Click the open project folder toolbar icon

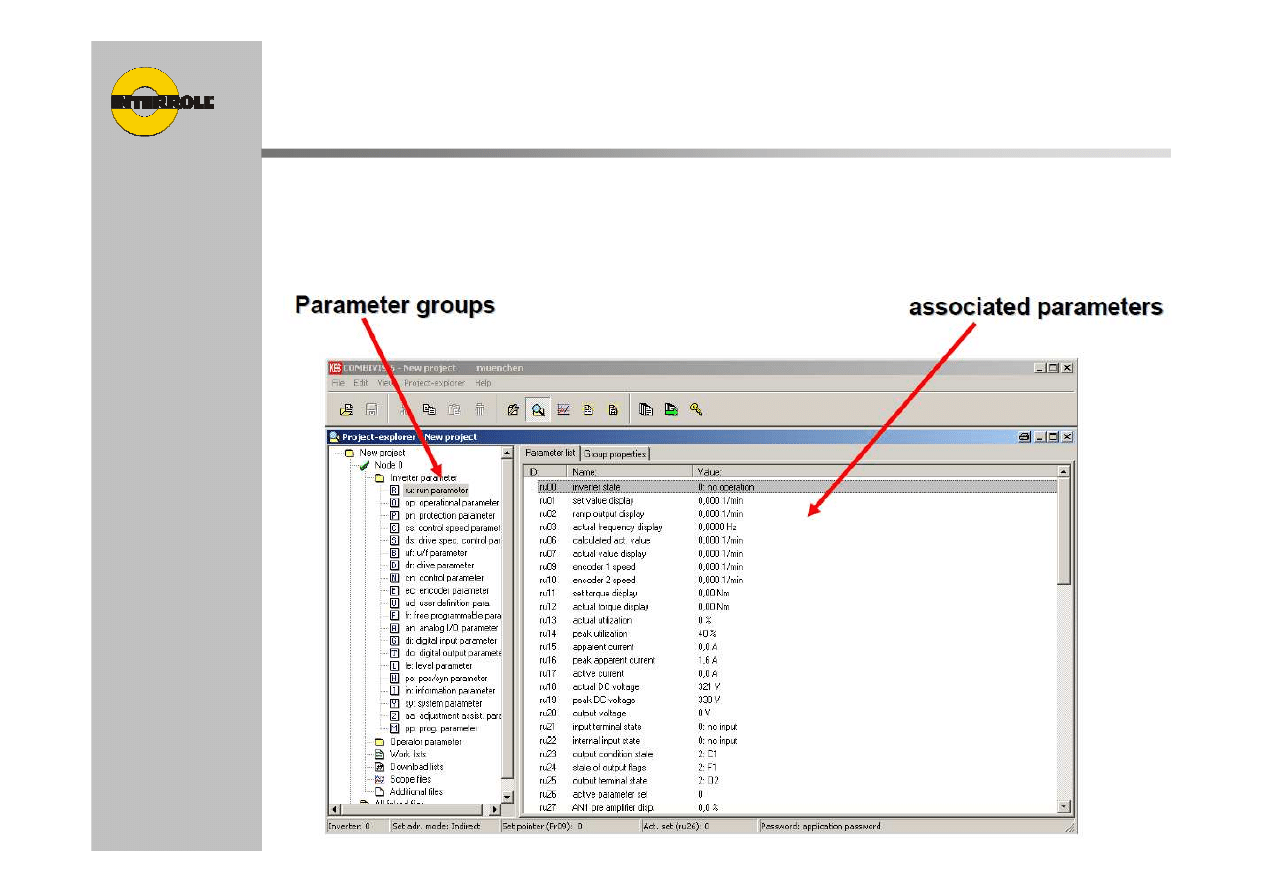(346, 409)
